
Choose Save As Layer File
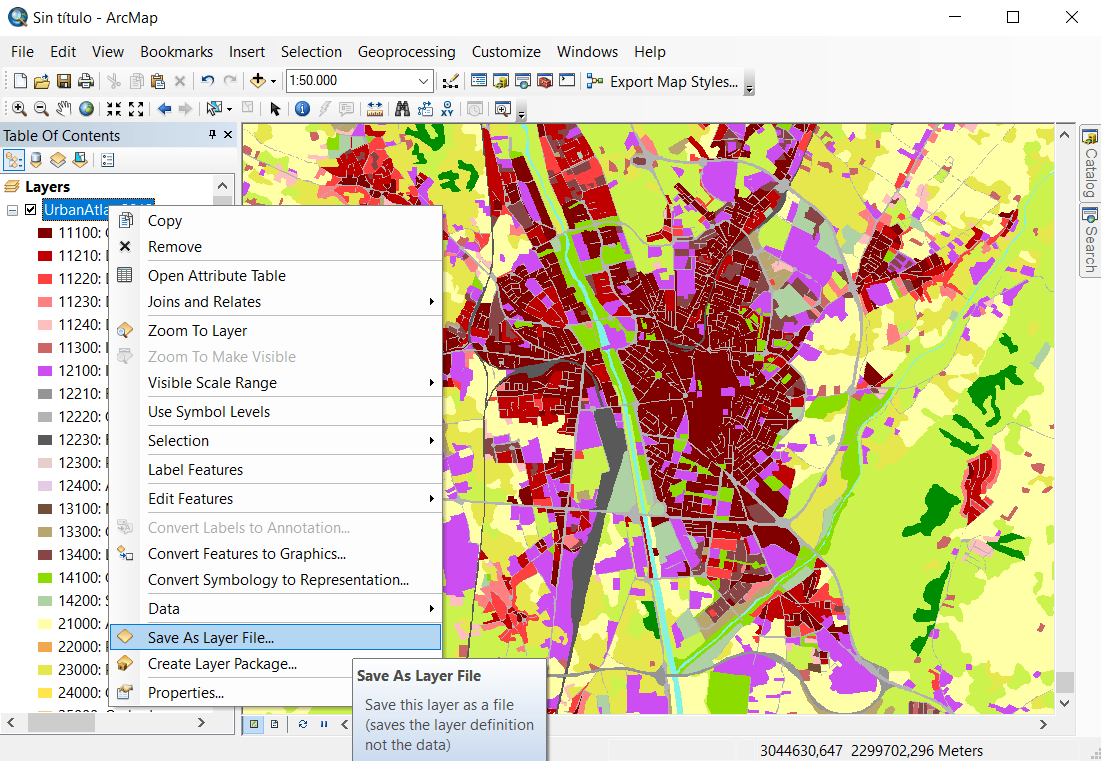[x=275, y=637]
